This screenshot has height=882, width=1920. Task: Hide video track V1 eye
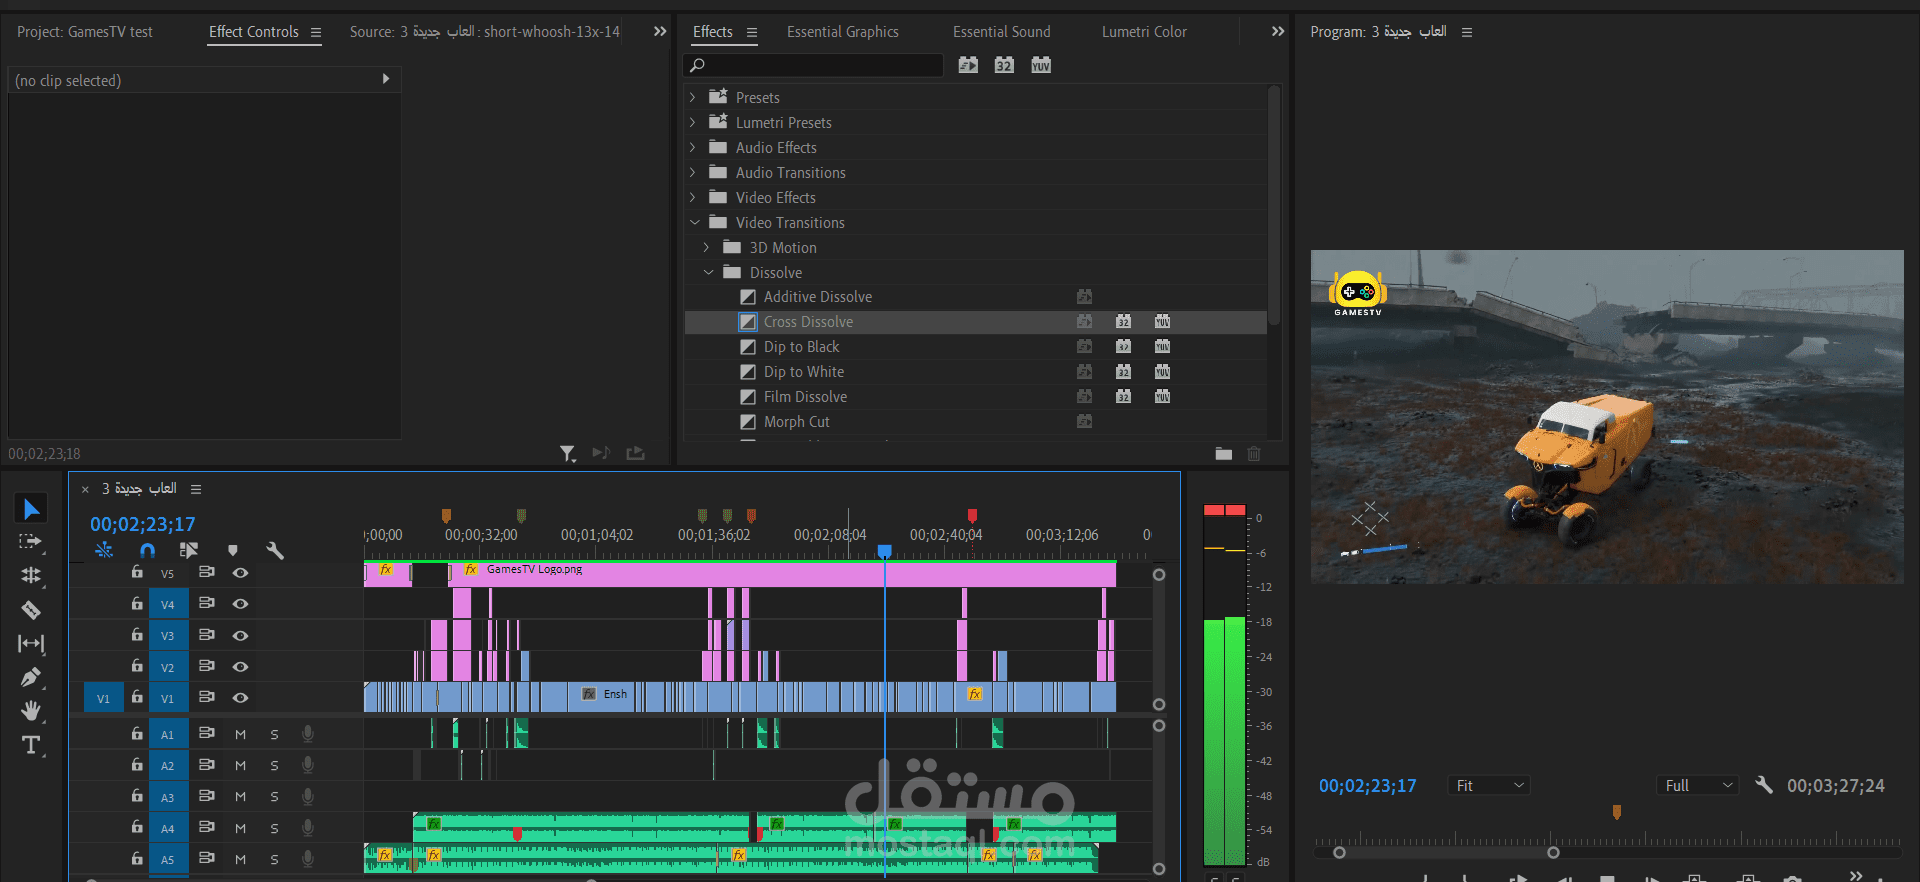240,697
